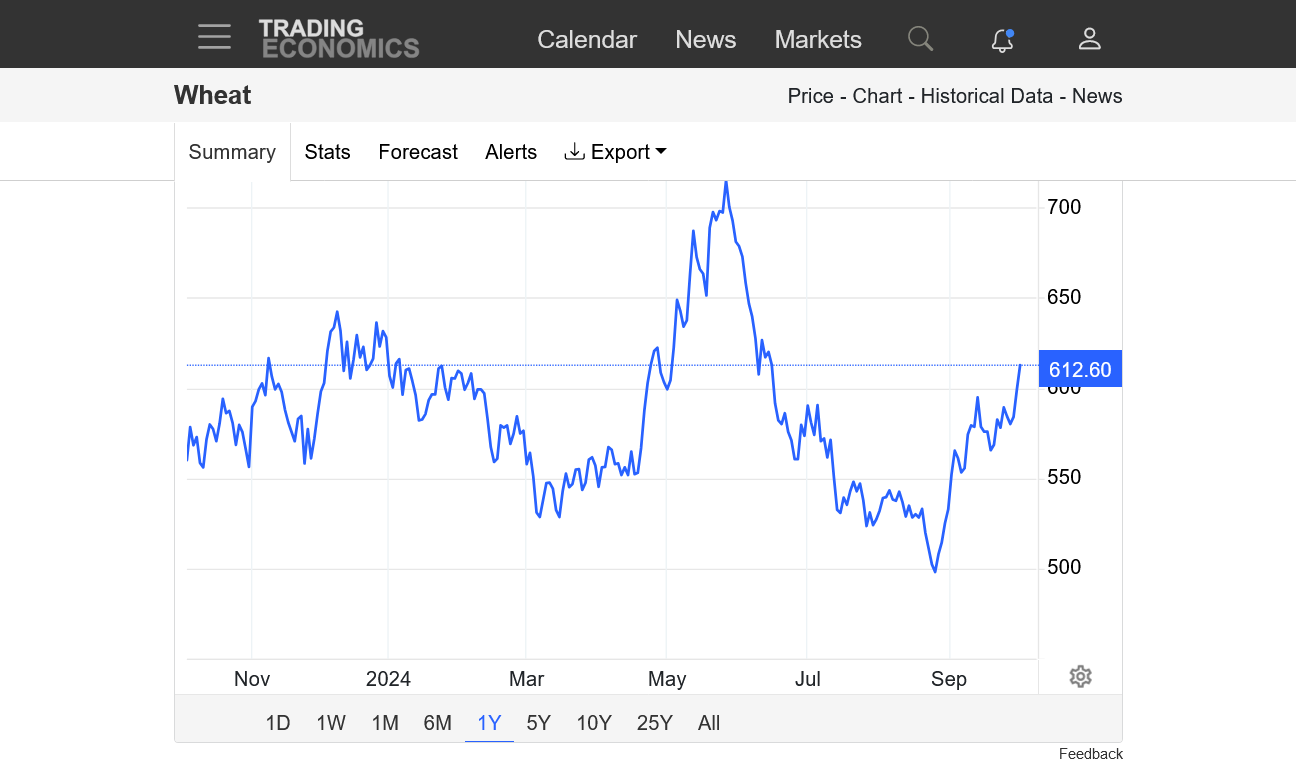The height and width of the screenshot is (775, 1296).
Task: Open the notifications bell icon
Action: point(1002,40)
